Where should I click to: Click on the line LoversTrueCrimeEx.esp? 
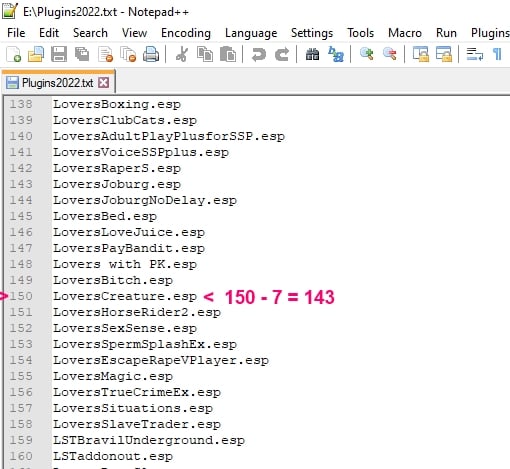[x=137, y=392]
